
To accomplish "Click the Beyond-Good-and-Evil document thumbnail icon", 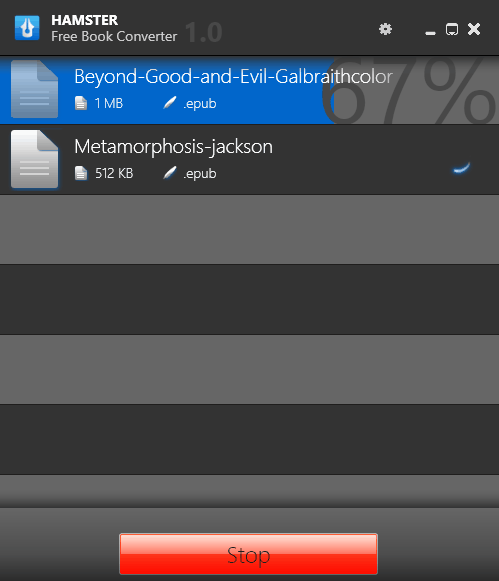I will [x=34, y=89].
